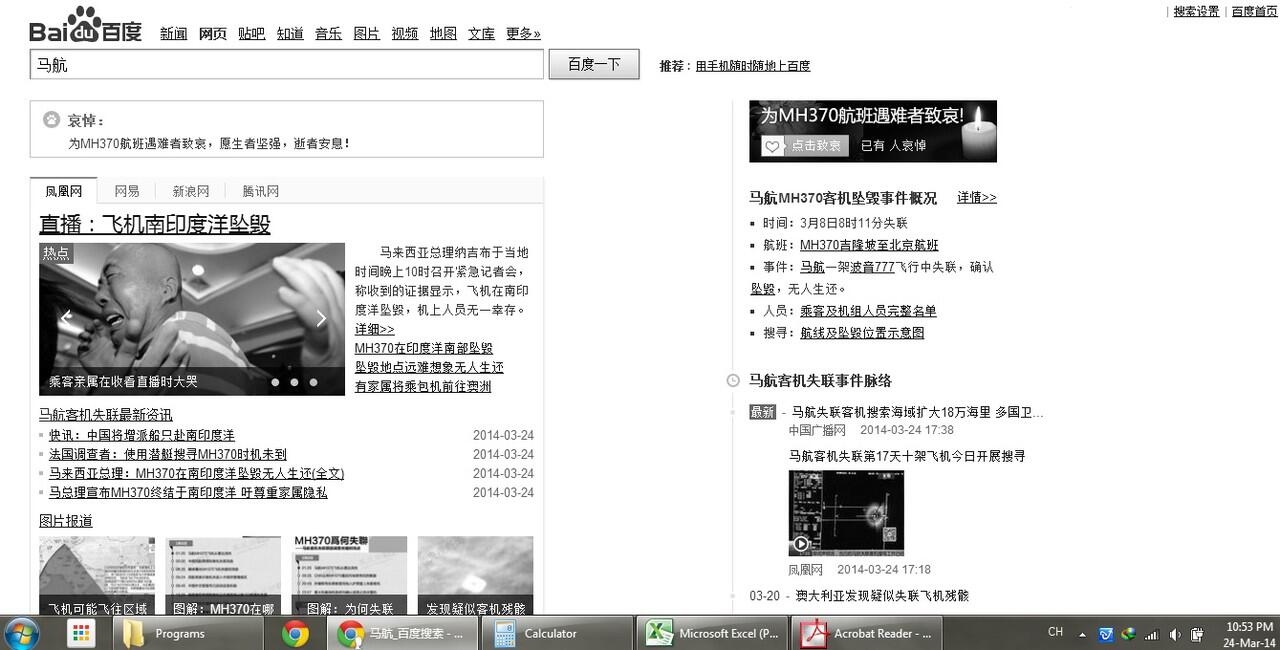Show the previous slideshow image
The height and width of the screenshot is (650, 1280).
[67, 318]
